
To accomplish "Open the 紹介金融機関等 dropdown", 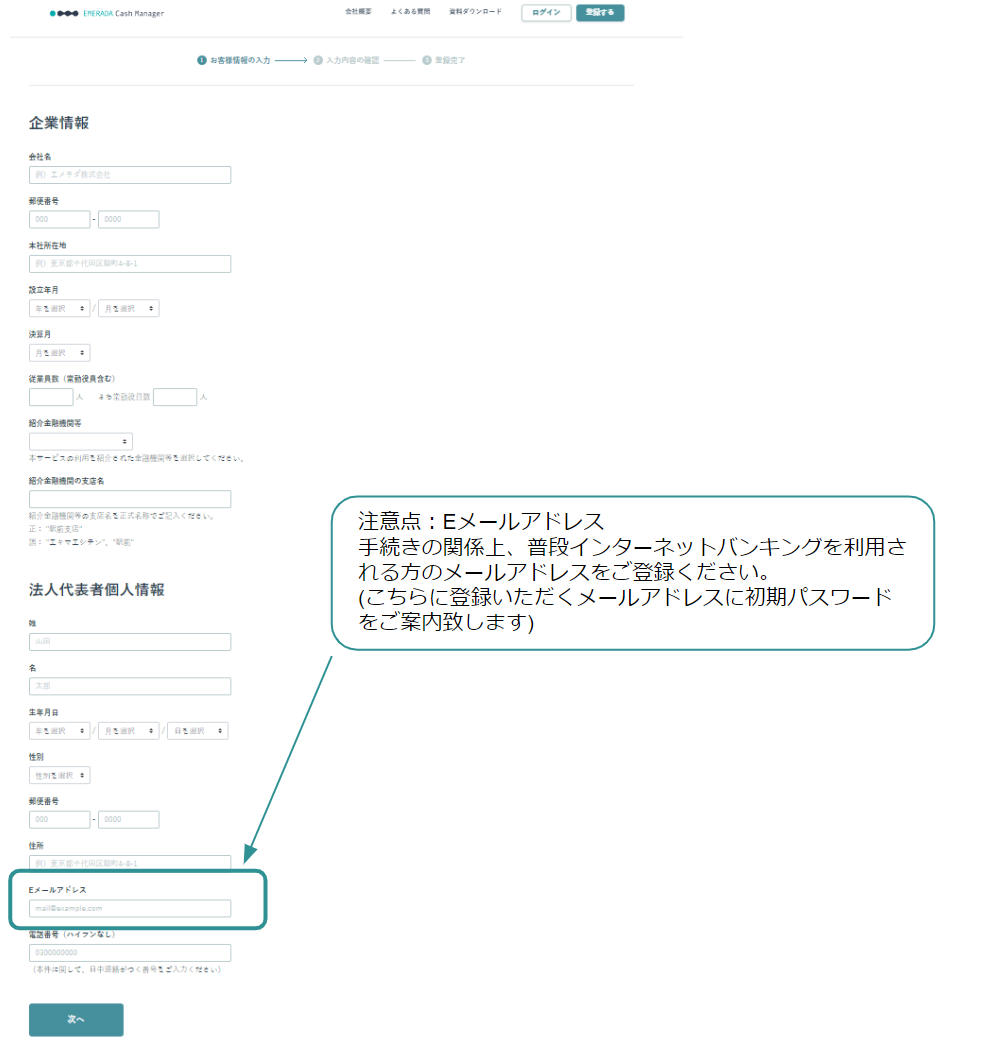I will (81, 441).
